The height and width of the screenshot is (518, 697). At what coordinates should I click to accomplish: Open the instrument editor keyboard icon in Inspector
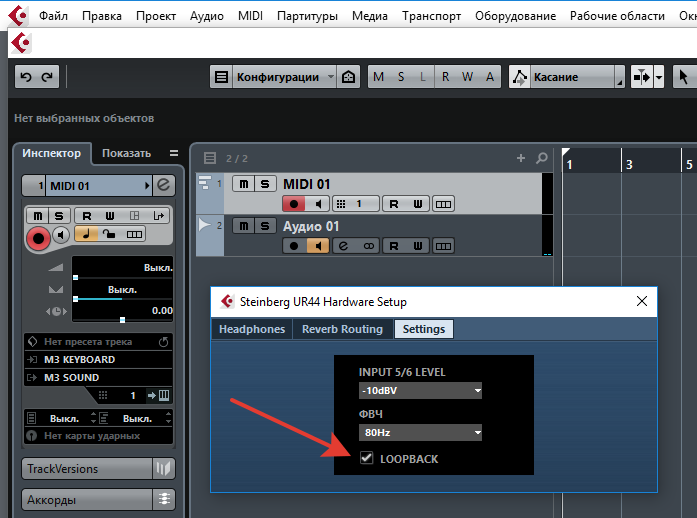[x=164, y=395]
